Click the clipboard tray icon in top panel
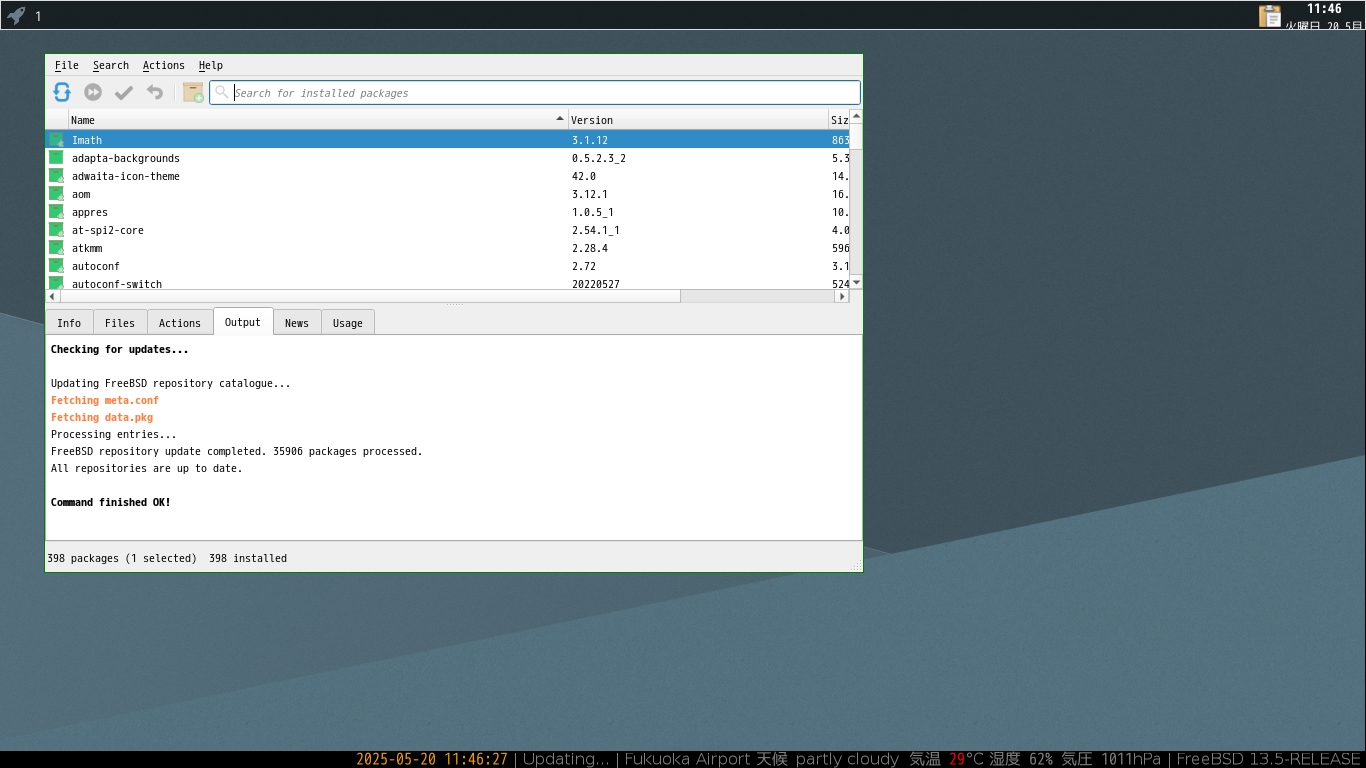The image size is (1366, 768). [x=1270, y=16]
